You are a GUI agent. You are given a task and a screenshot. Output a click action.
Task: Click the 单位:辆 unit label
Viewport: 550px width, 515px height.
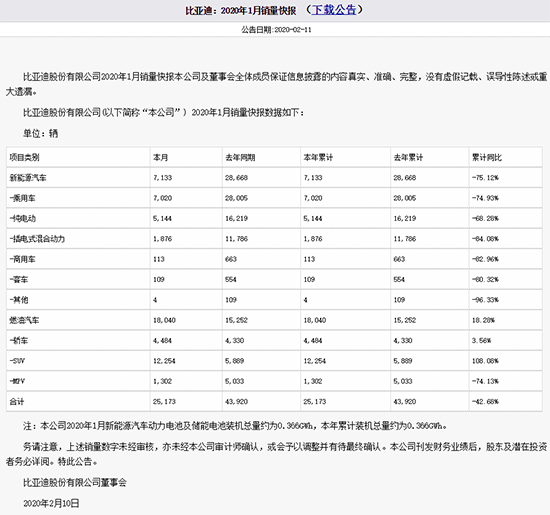pos(41,134)
